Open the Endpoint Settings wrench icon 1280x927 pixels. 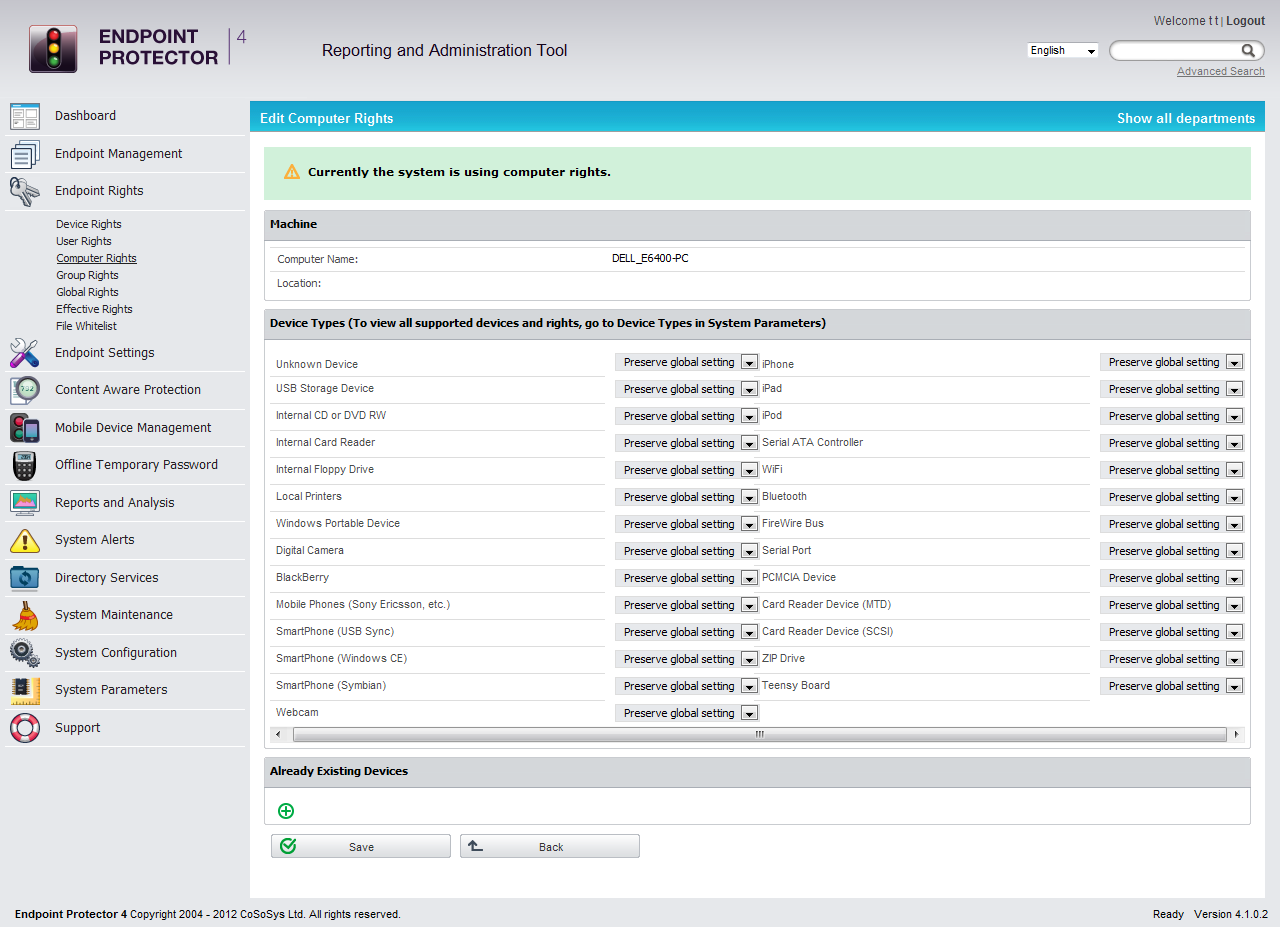coord(25,353)
